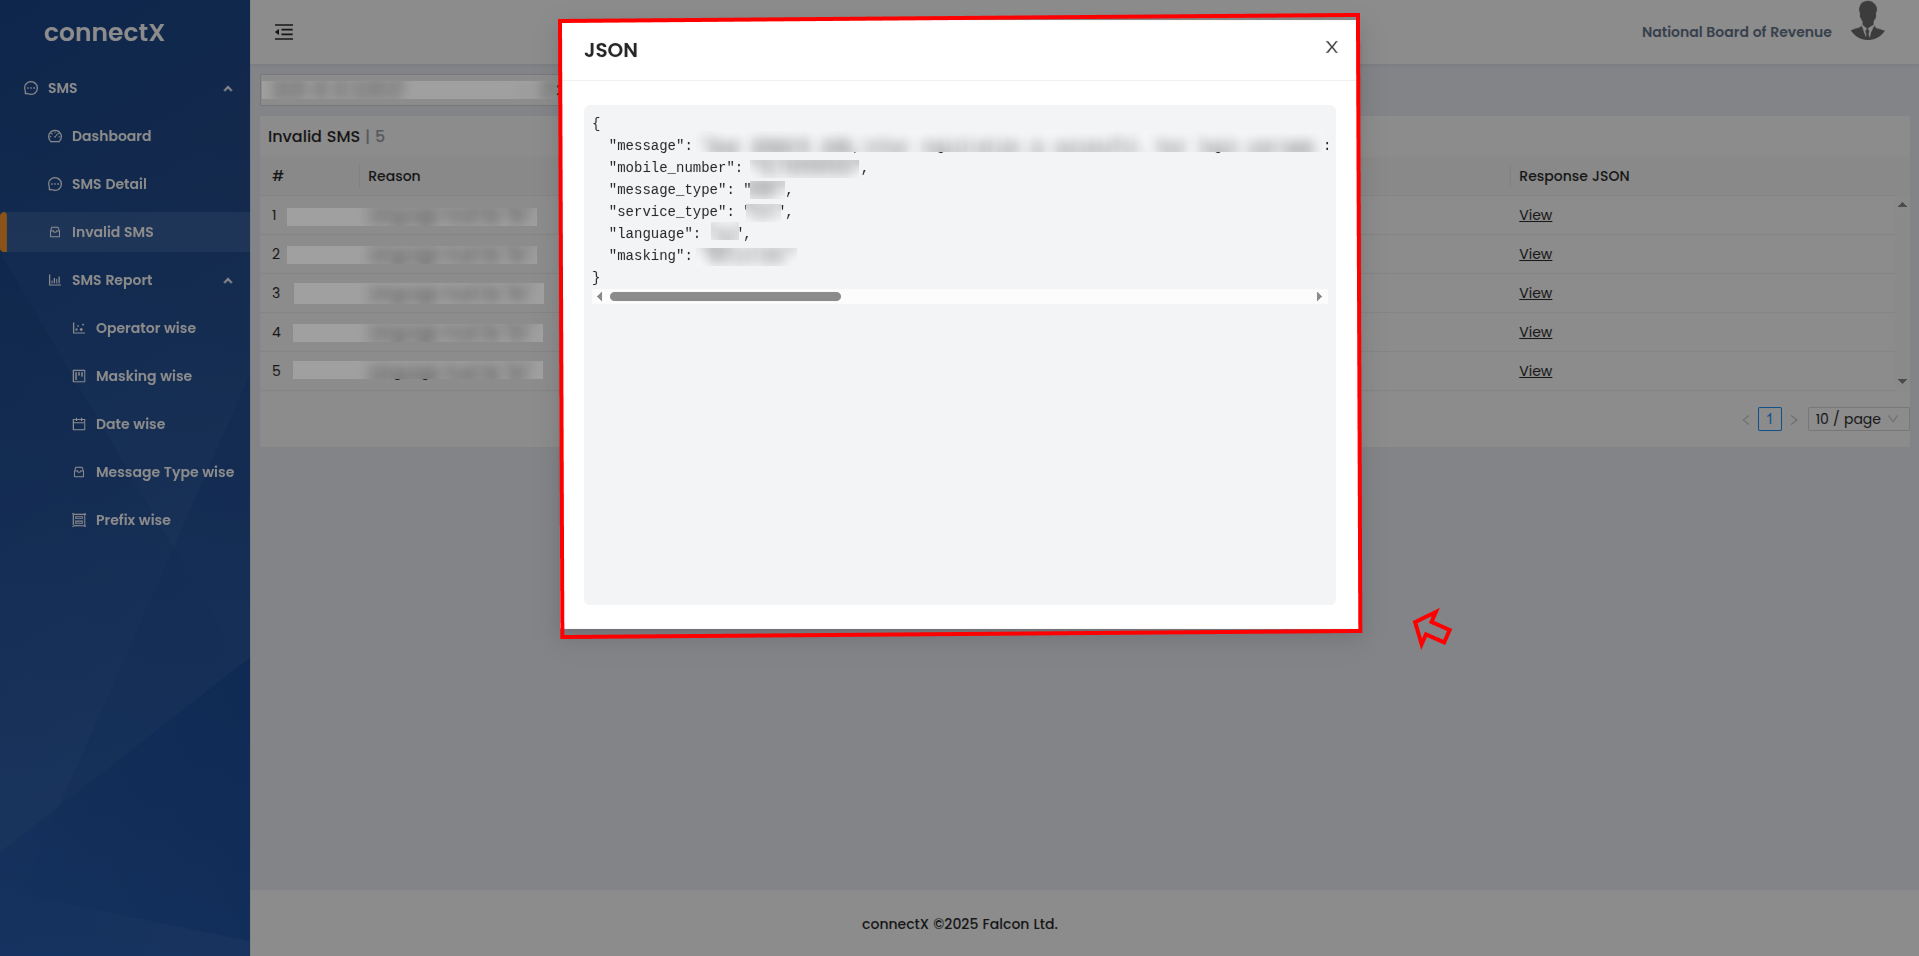Click the user avatar icon

click(1866, 22)
